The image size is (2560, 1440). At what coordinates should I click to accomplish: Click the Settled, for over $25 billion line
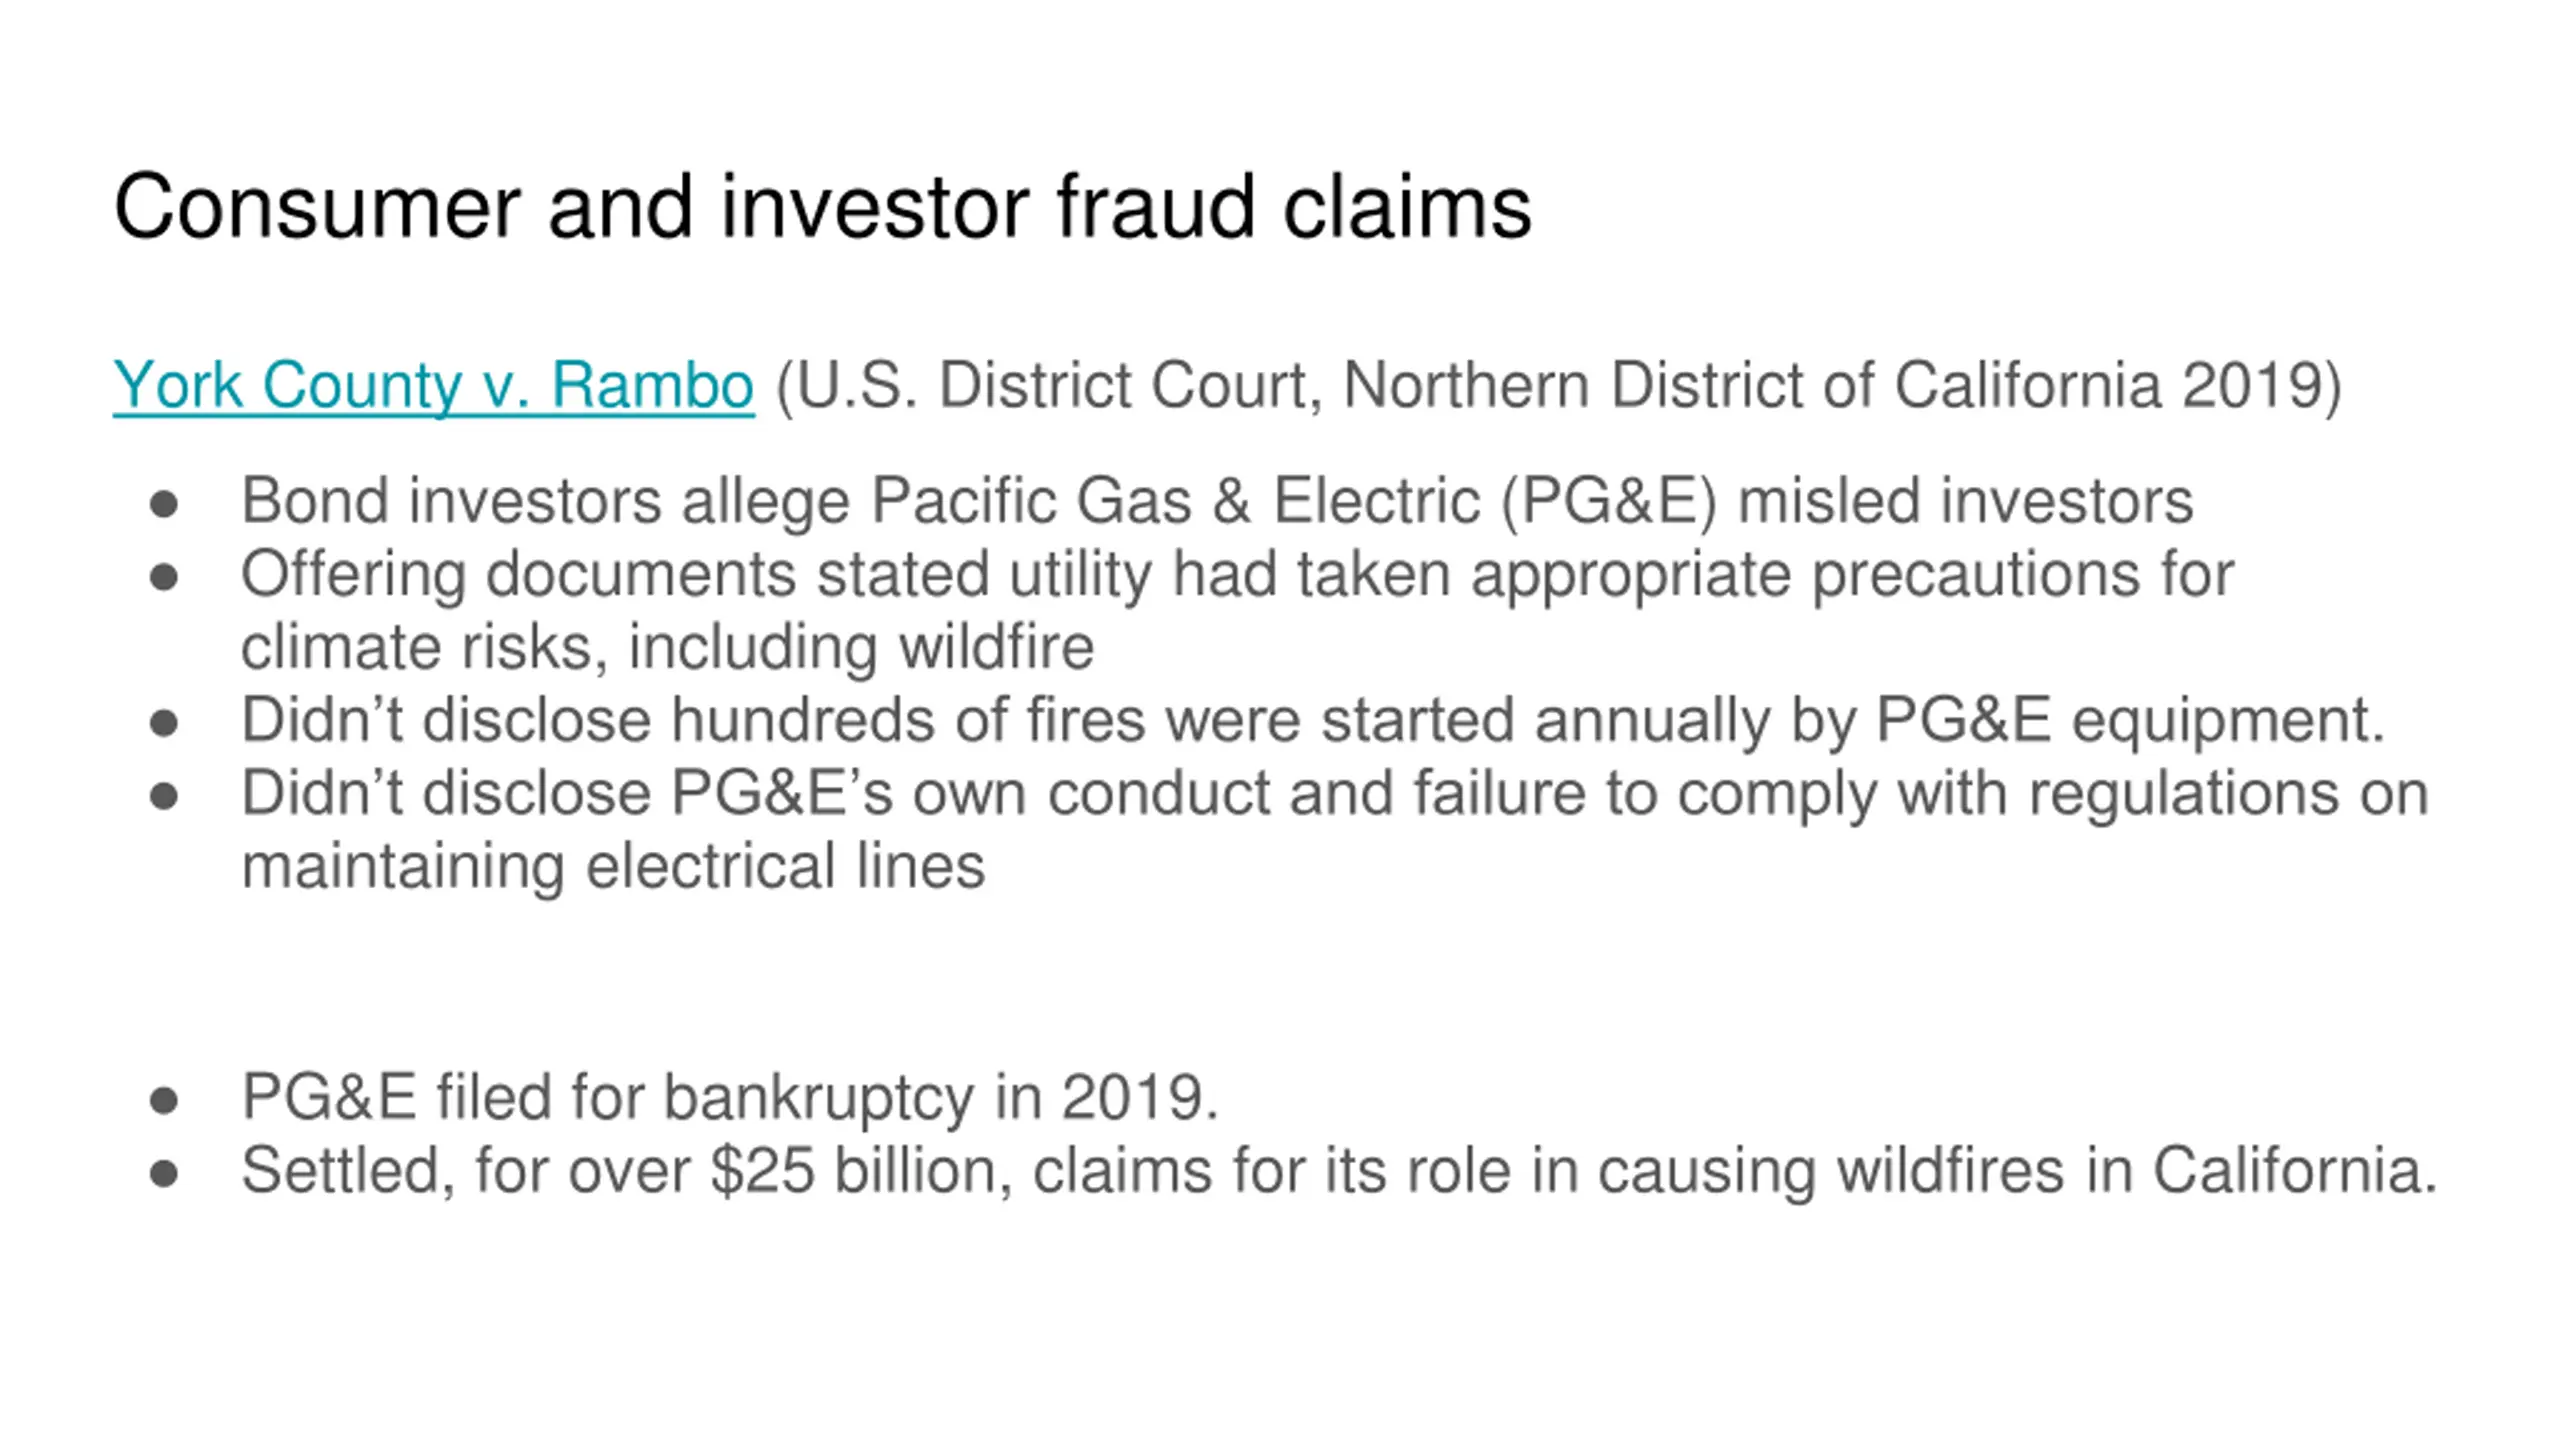(x=1339, y=1171)
